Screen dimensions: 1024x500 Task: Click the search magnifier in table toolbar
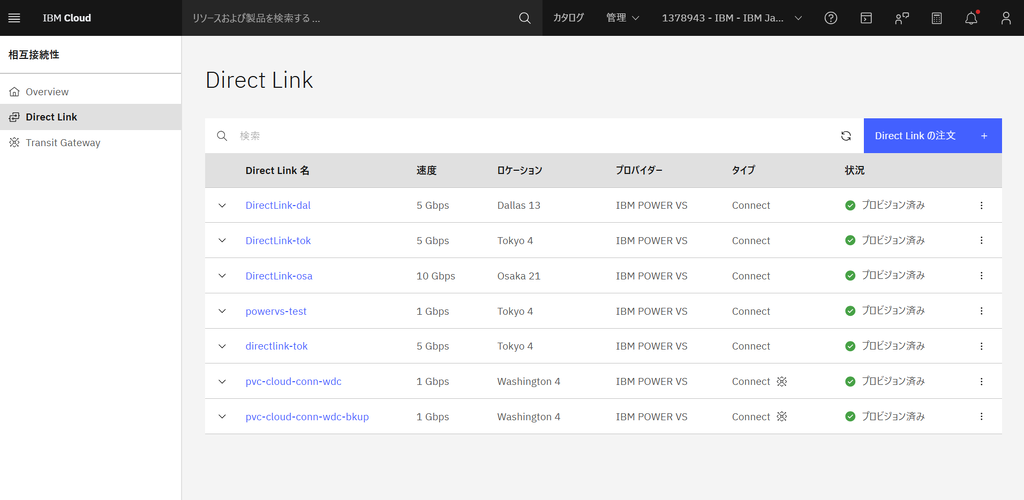(222, 136)
